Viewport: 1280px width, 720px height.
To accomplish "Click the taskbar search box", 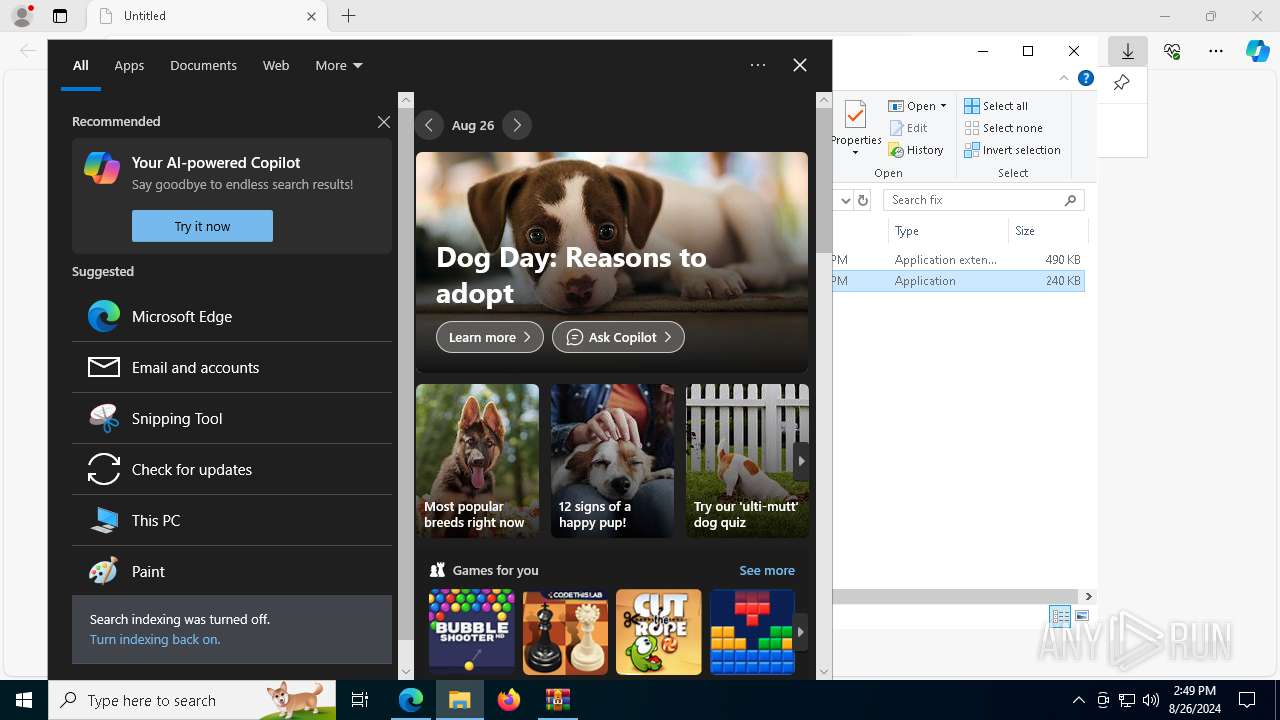I will (192, 700).
